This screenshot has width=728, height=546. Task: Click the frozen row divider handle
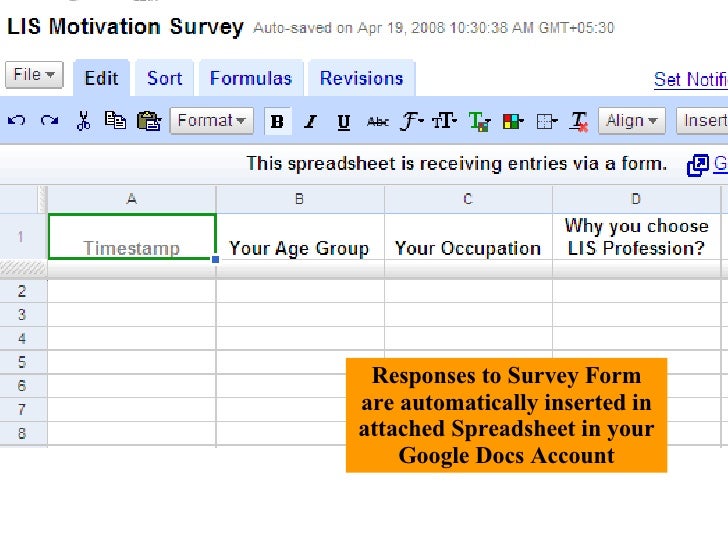pyautogui.click(x=23, y=268)
